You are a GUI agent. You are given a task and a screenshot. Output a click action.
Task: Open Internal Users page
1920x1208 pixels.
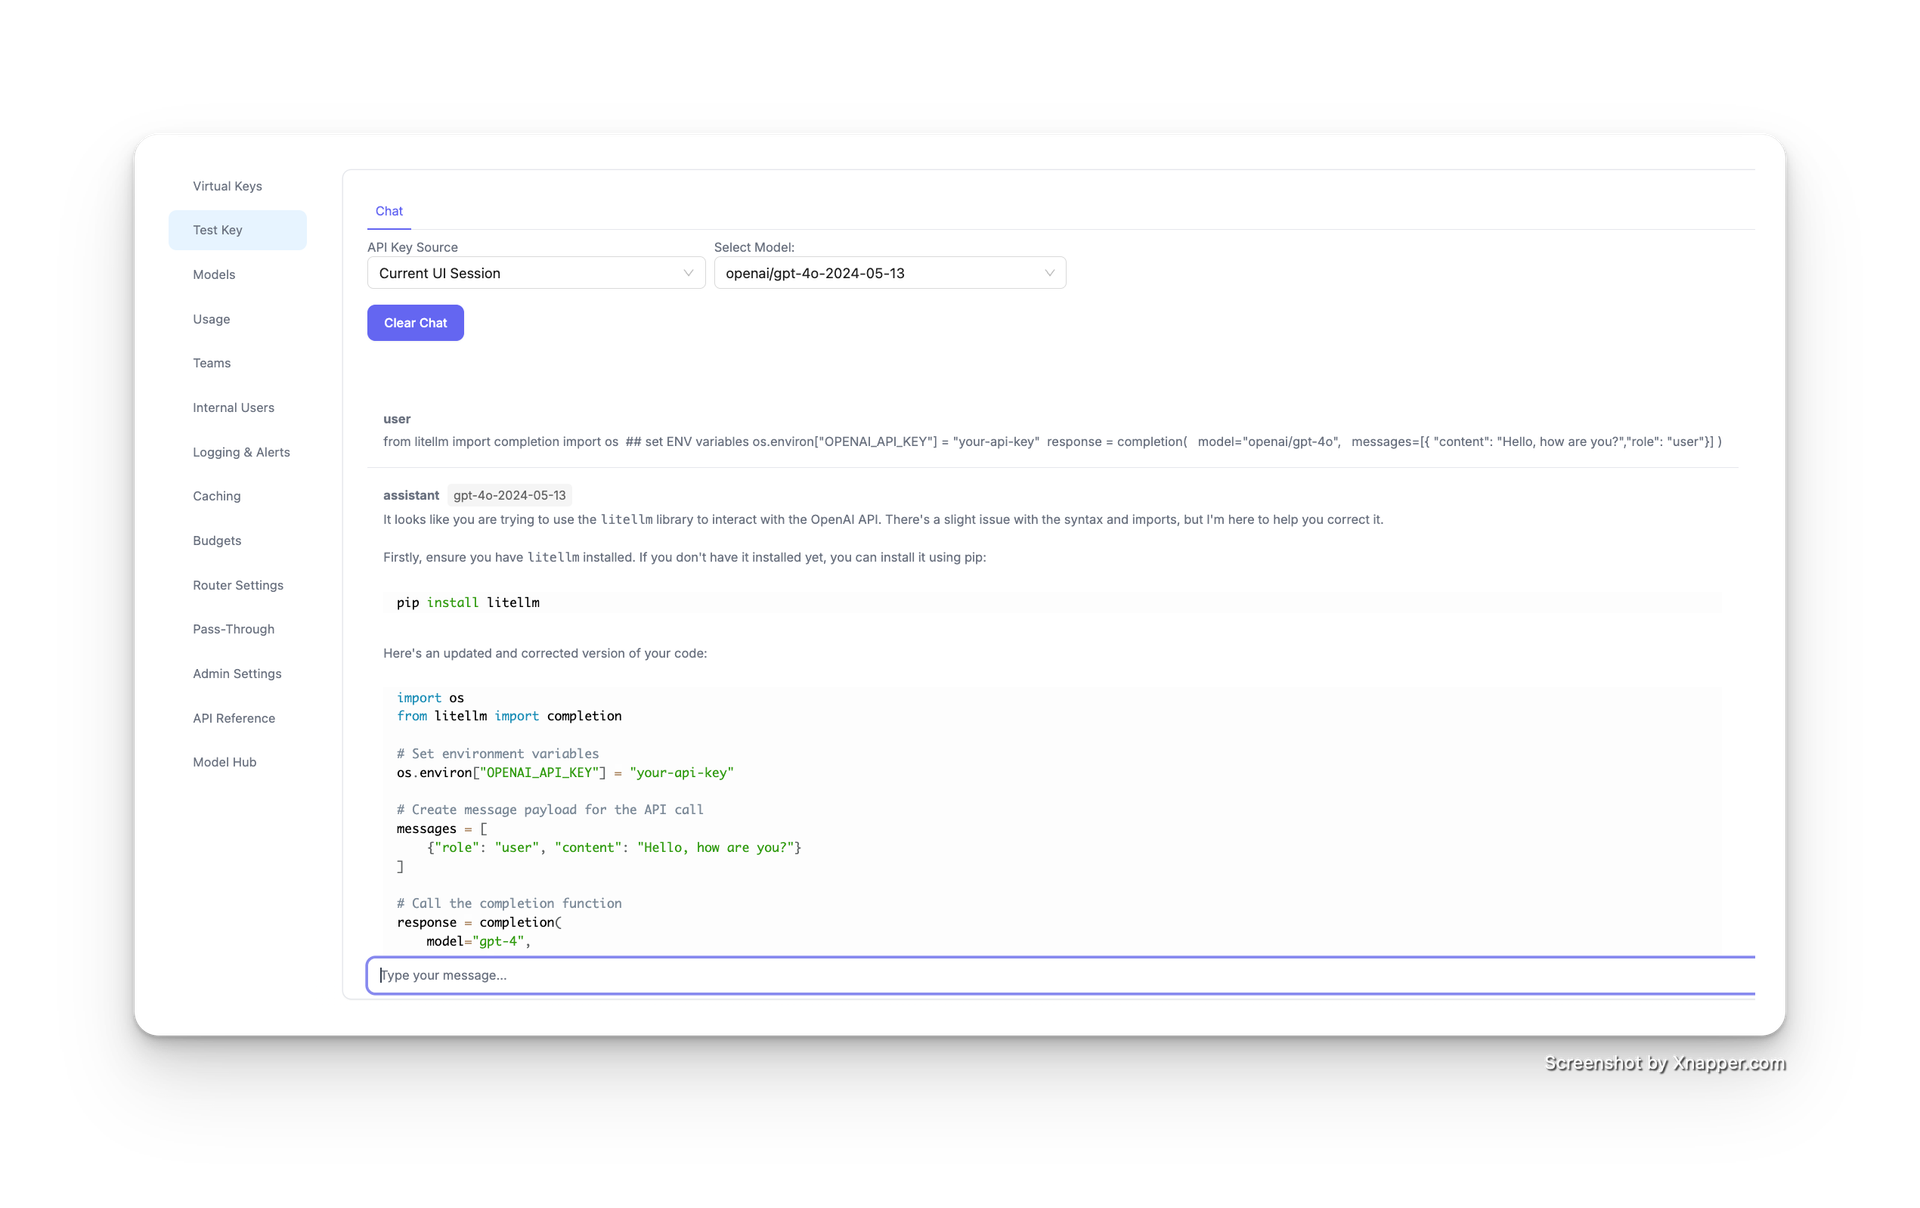233,407
